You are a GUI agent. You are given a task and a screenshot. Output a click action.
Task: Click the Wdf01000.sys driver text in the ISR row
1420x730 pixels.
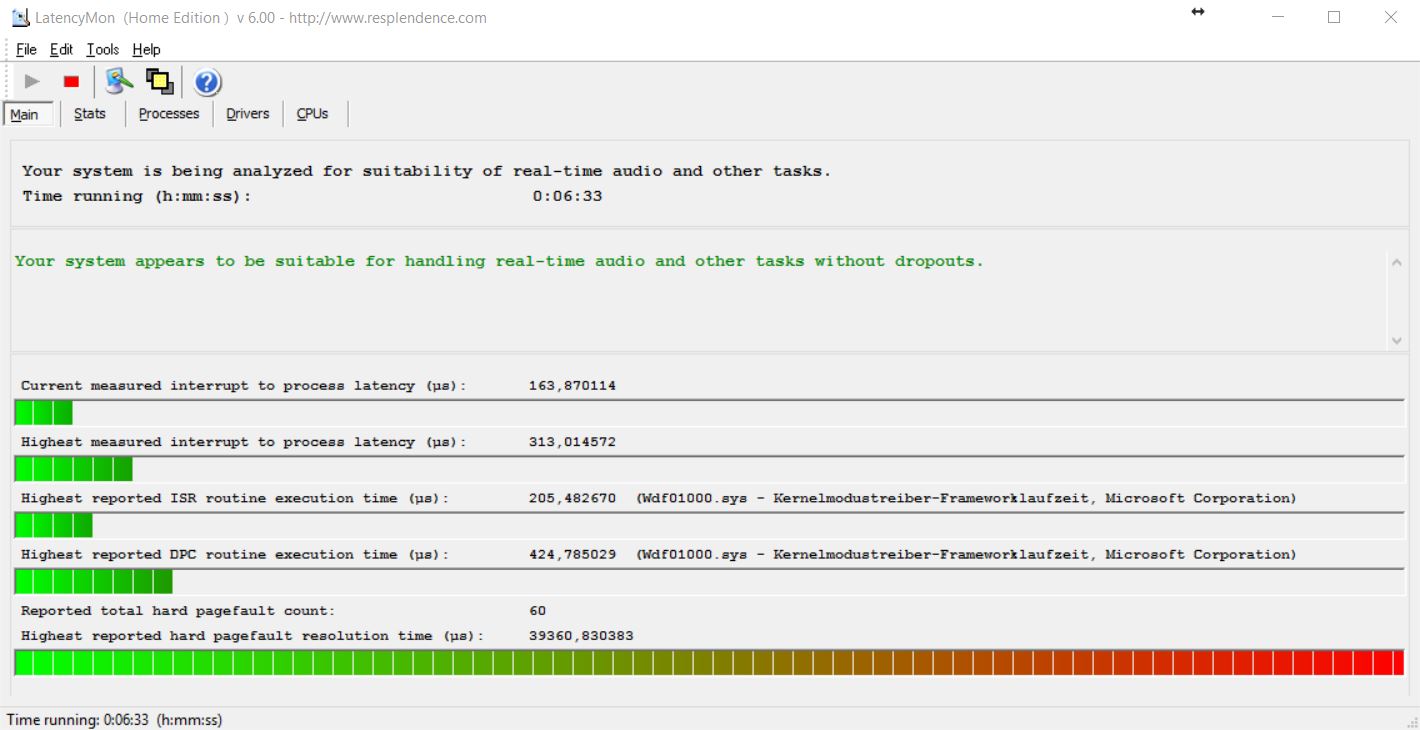[x=966, y=498]
